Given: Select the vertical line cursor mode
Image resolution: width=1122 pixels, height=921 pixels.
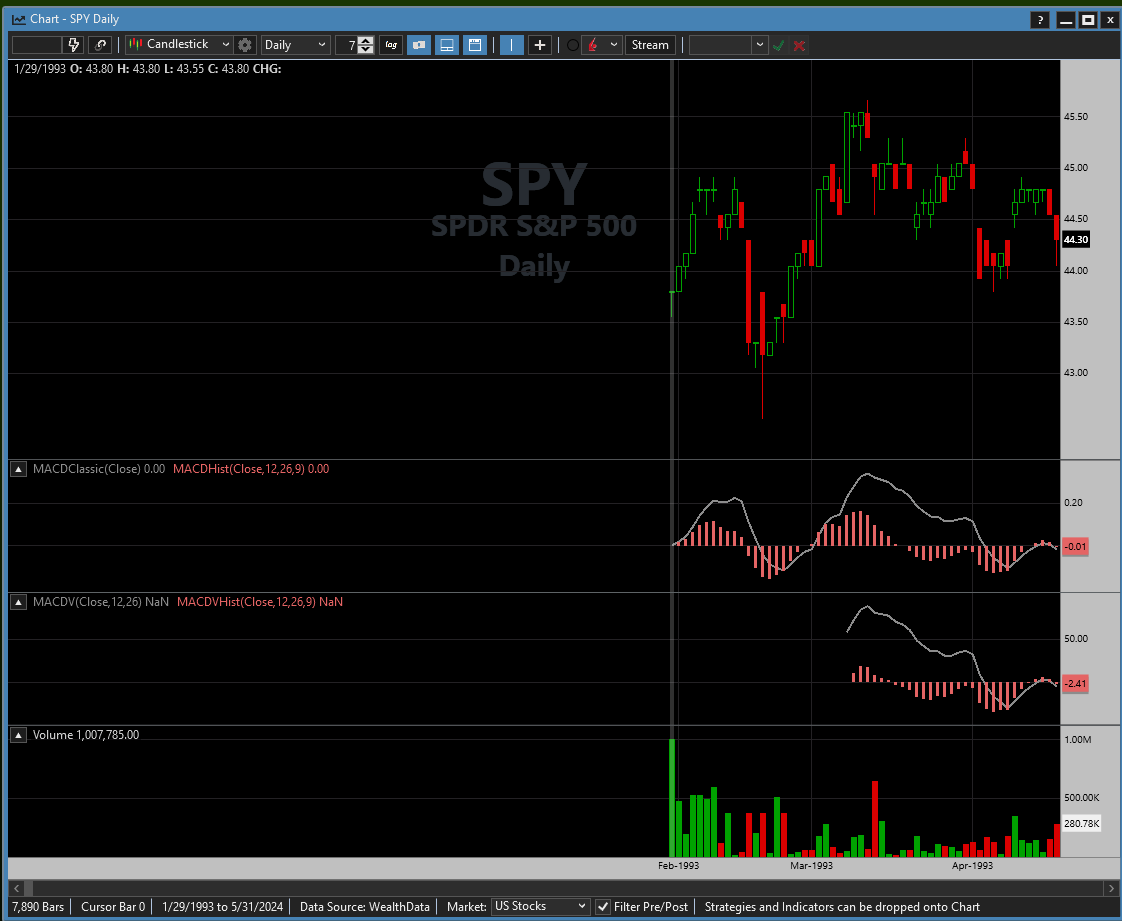Looking at the screenshot, I should pyautogui.click(x=512, y=45).
